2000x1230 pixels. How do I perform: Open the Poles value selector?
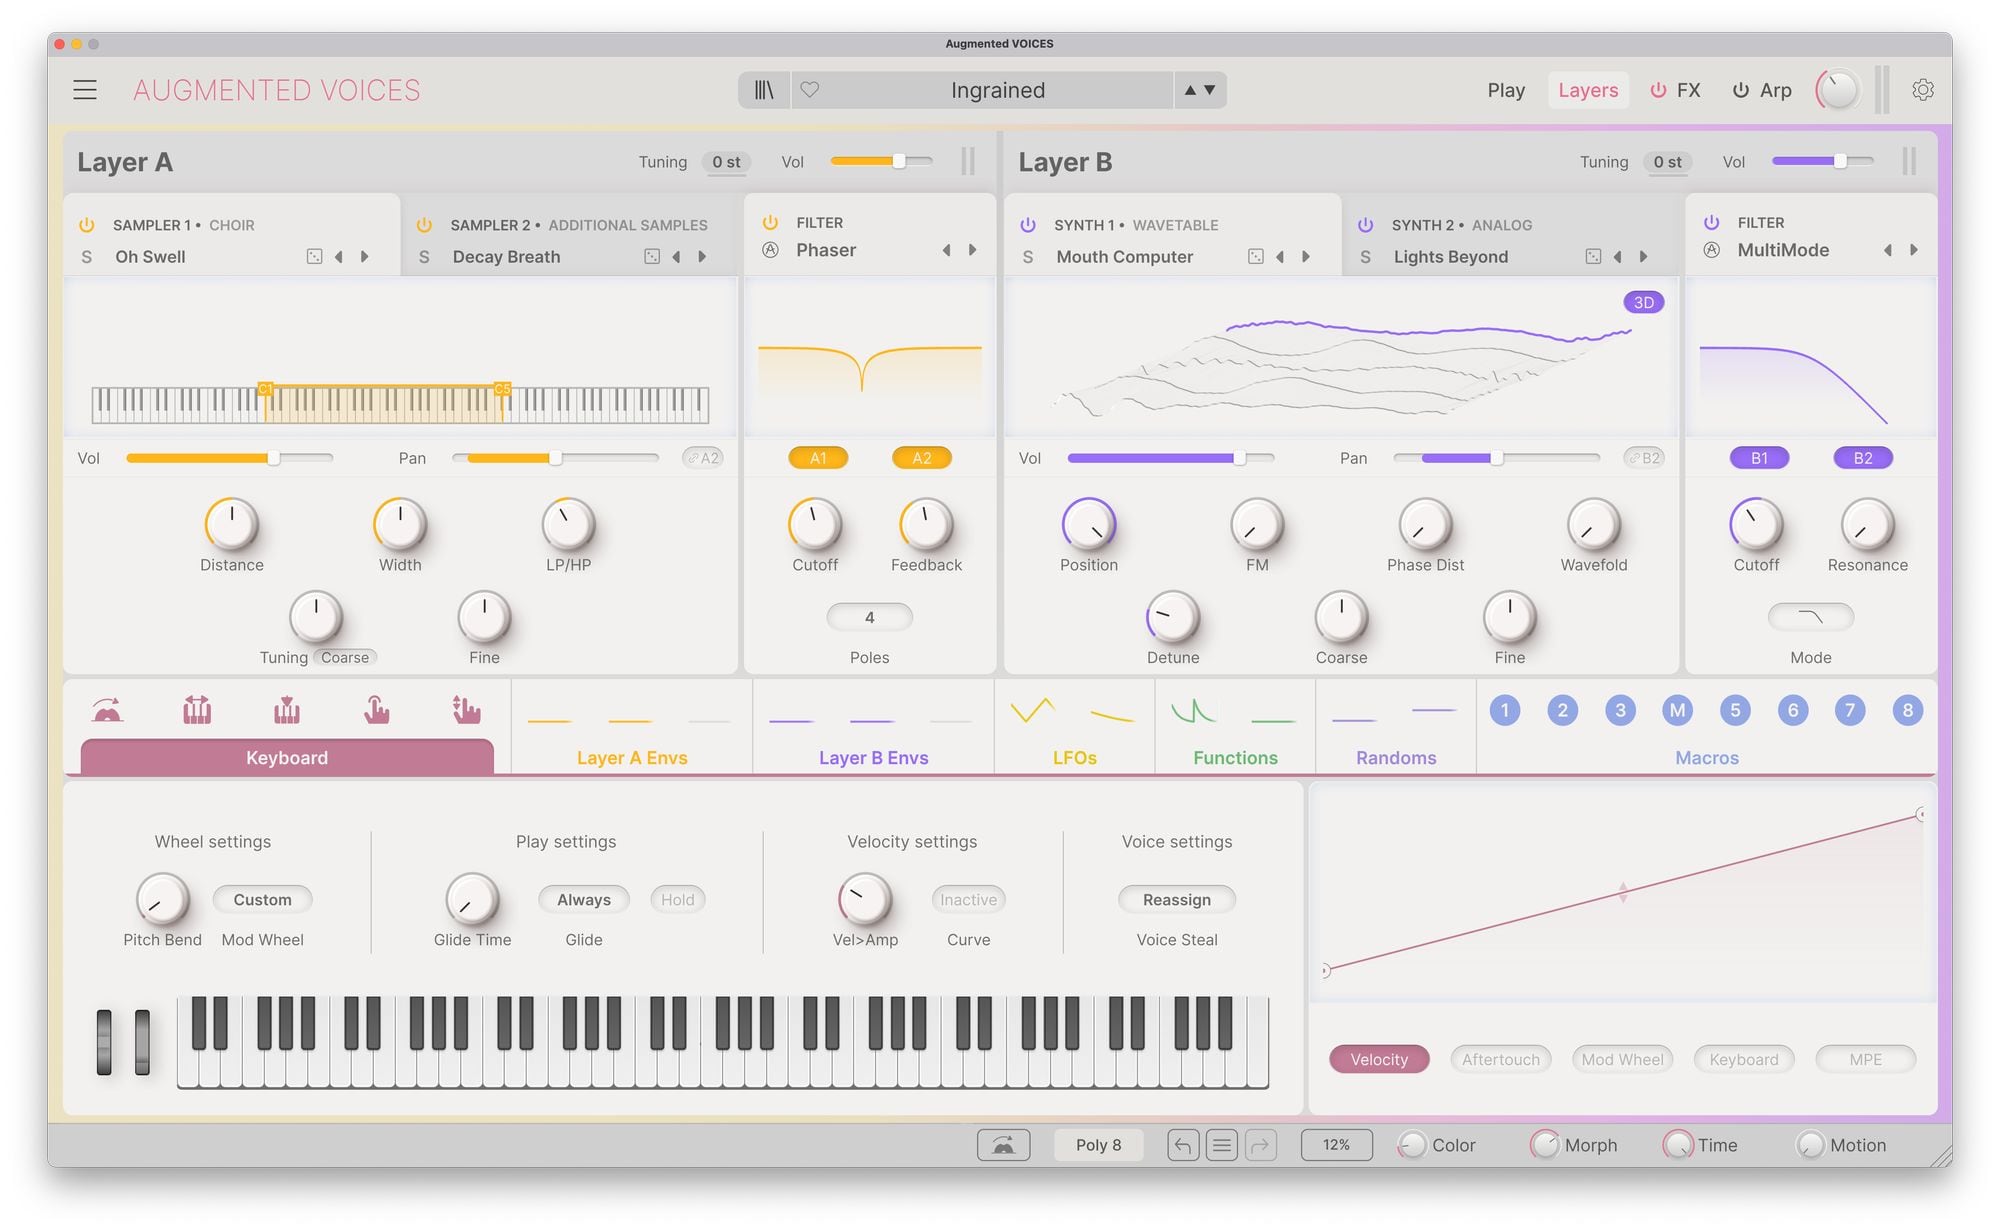pyautogui.click(x=869, y=617)
